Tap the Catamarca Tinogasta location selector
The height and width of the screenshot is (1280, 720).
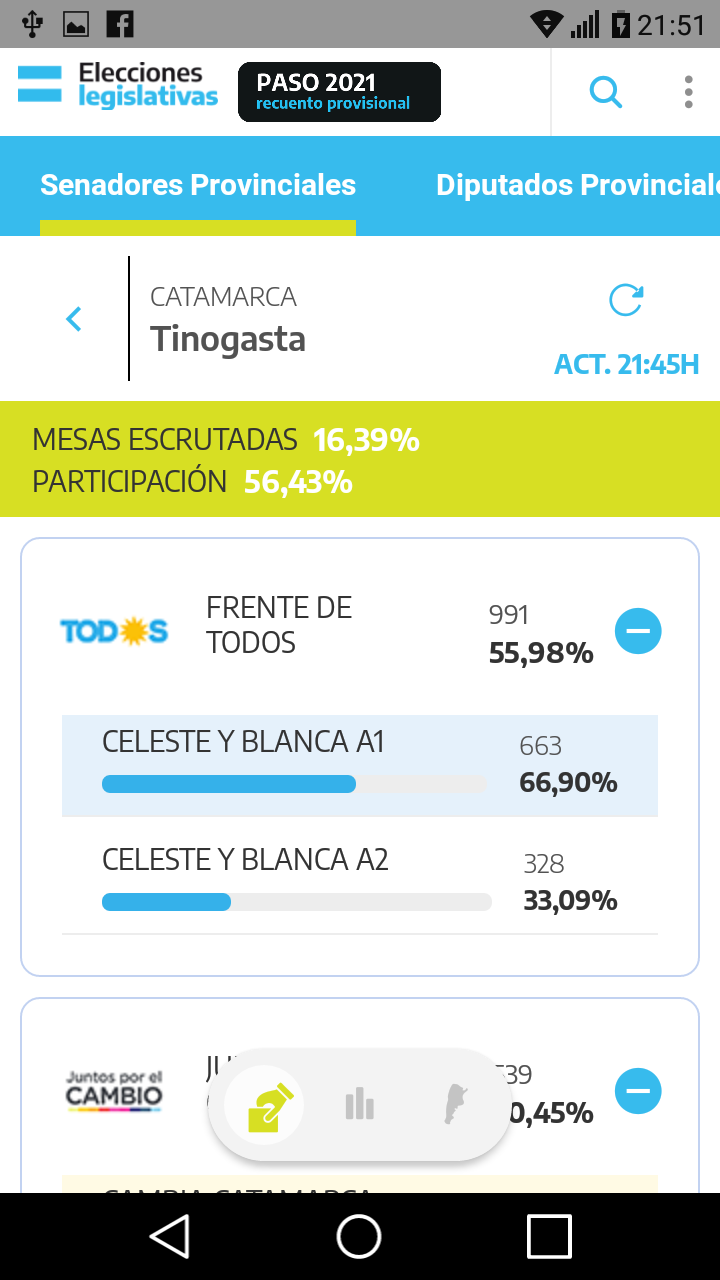(228, 320)
